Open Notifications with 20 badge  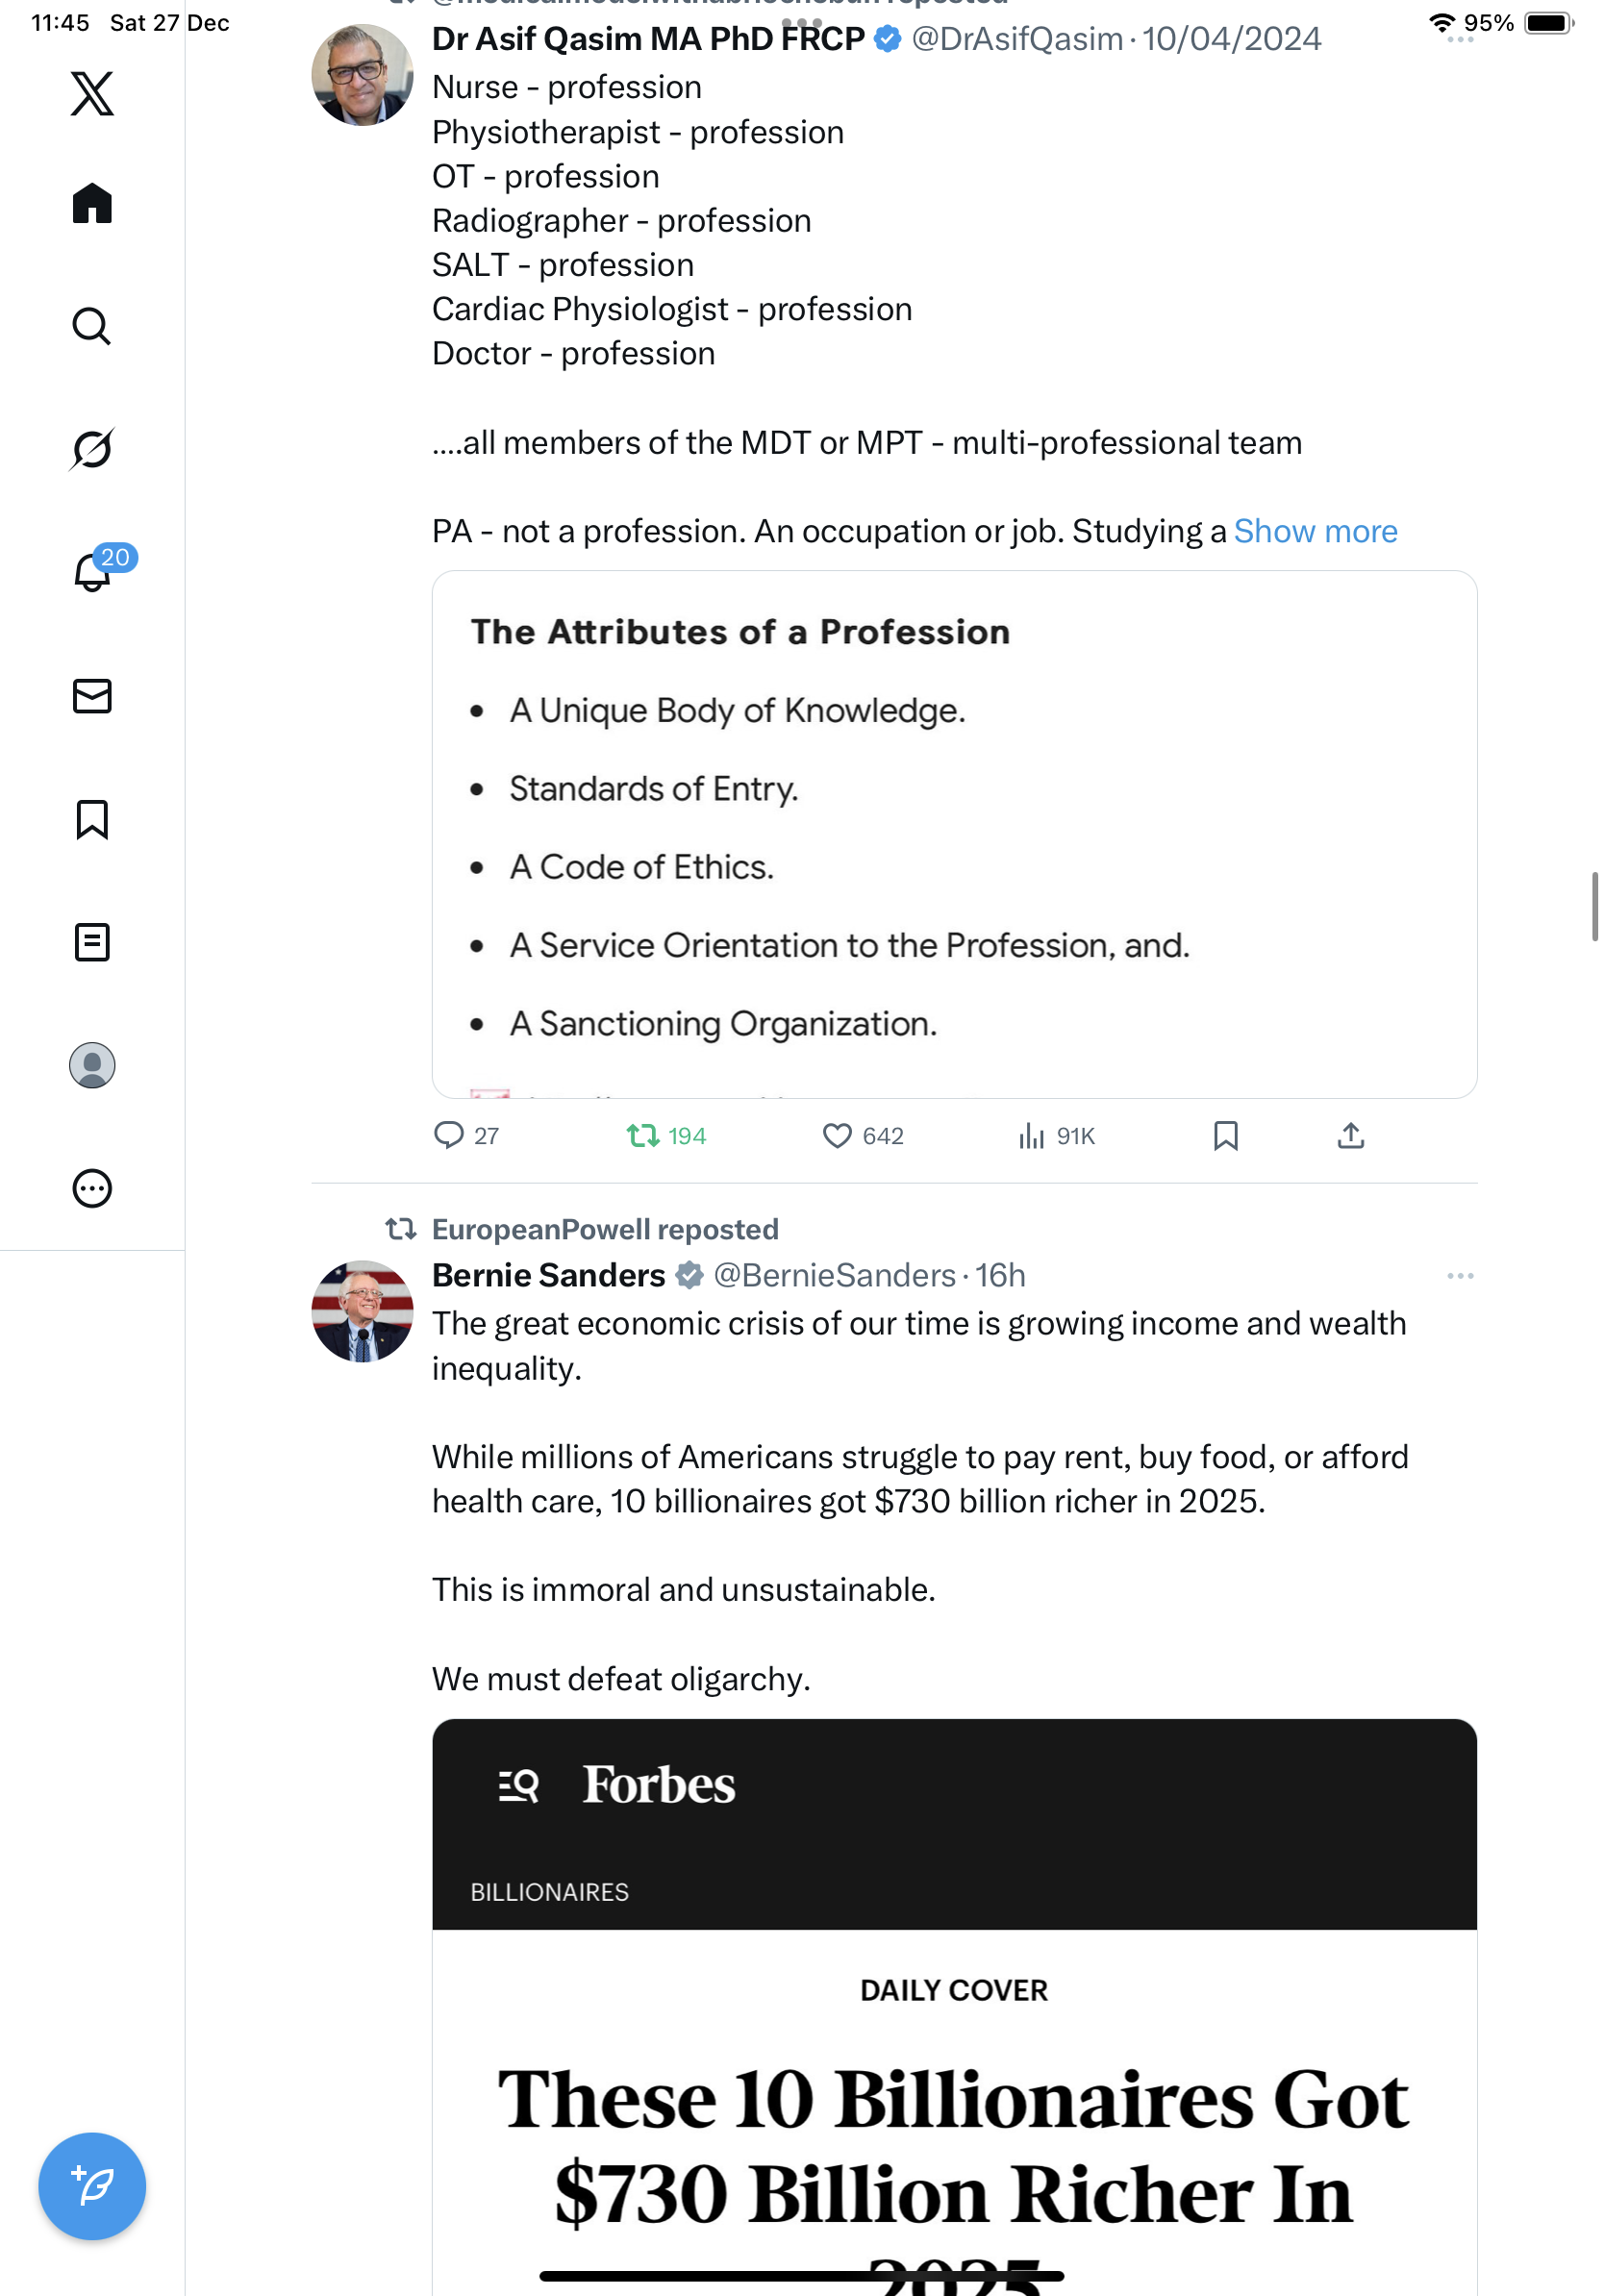point(94,572)
